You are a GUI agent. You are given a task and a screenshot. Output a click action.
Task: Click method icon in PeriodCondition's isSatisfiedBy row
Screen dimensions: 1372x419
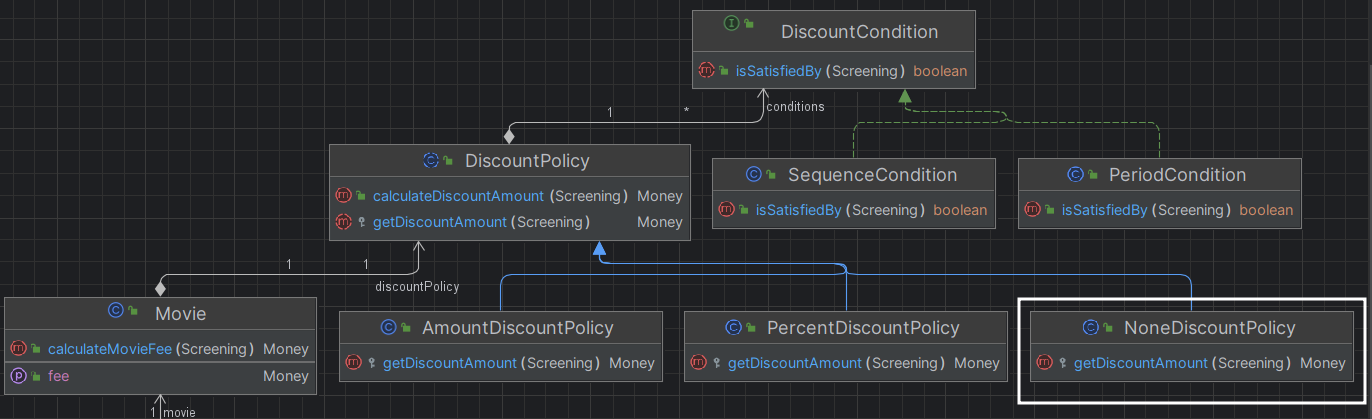click(x=1032, y=210)
